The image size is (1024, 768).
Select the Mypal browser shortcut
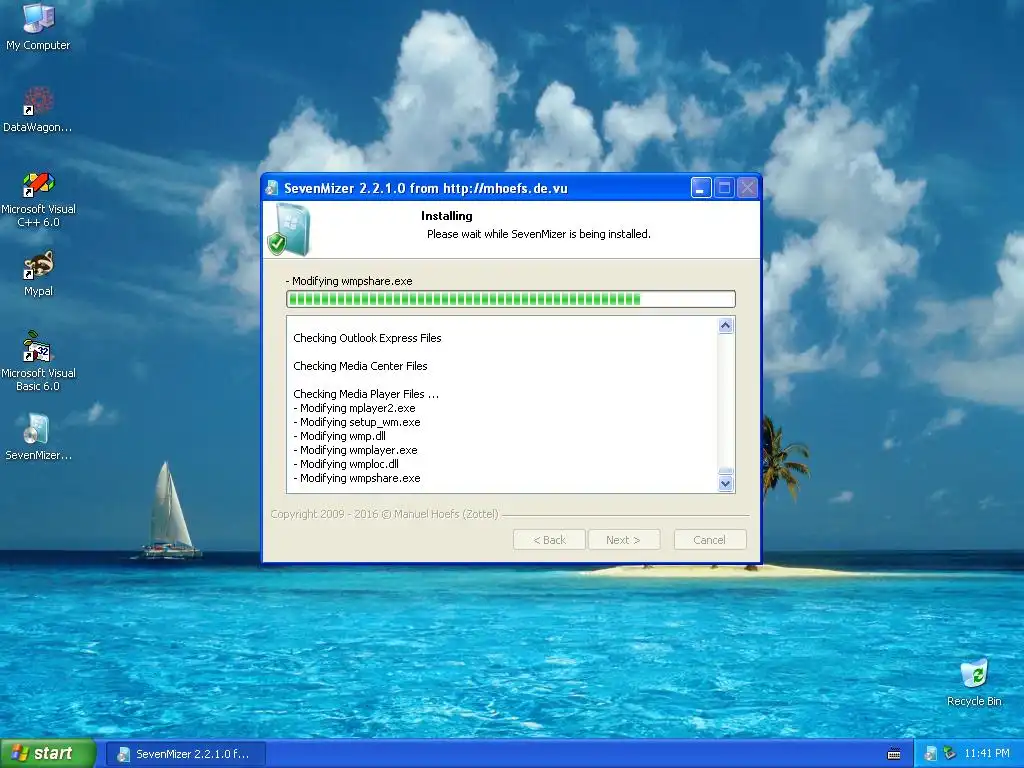pyautogui.click(x=38, y=274)
